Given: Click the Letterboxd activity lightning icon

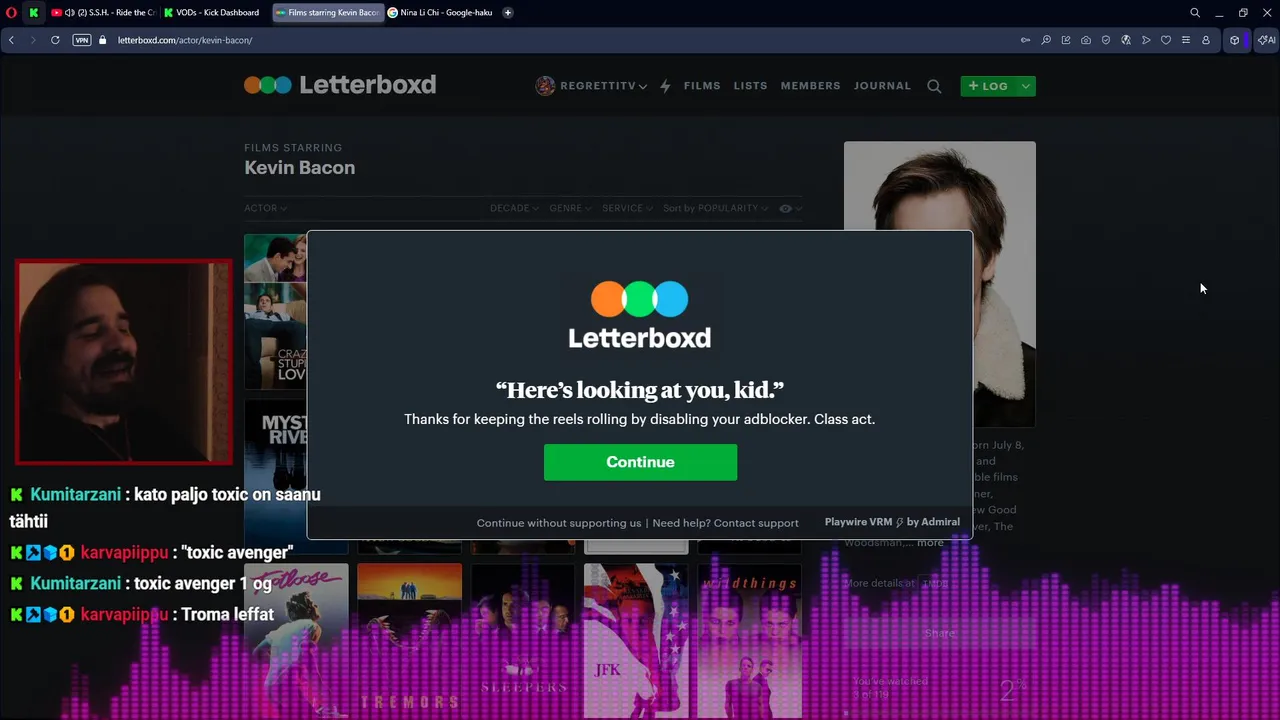Looking at the screenshot, I should pos(665,86).
